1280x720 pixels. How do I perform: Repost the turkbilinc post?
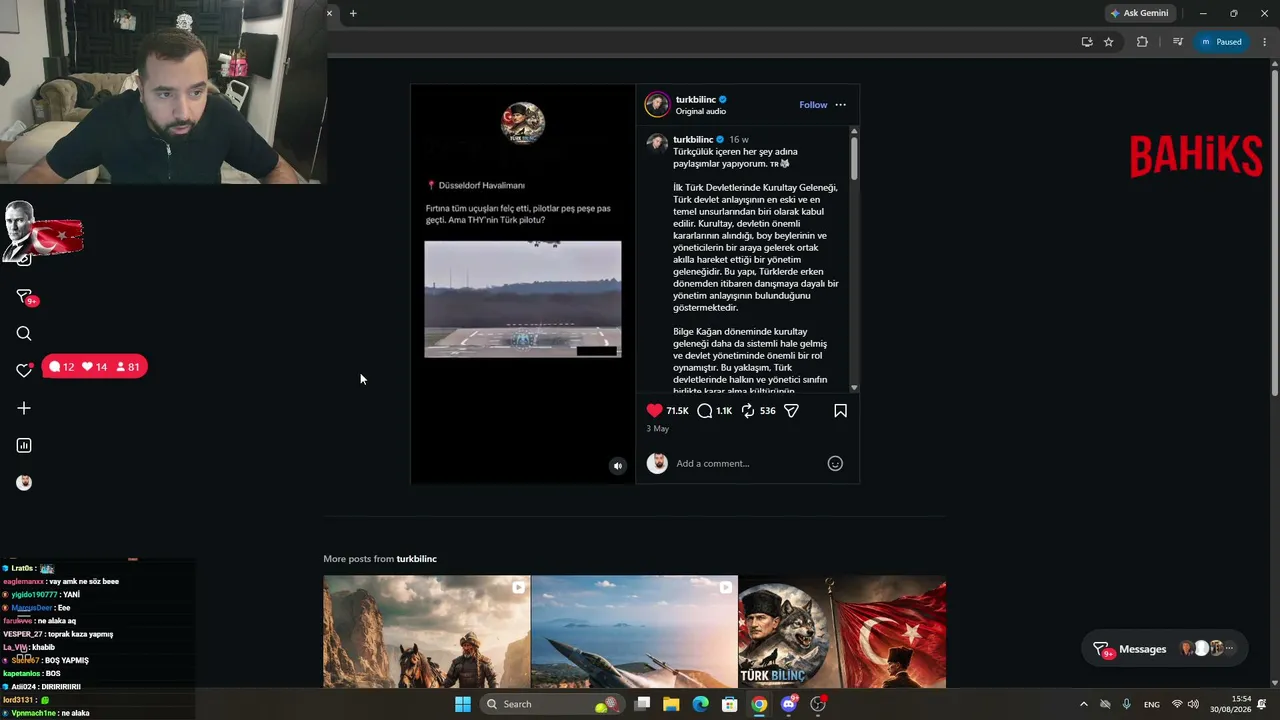pos(748,410)
